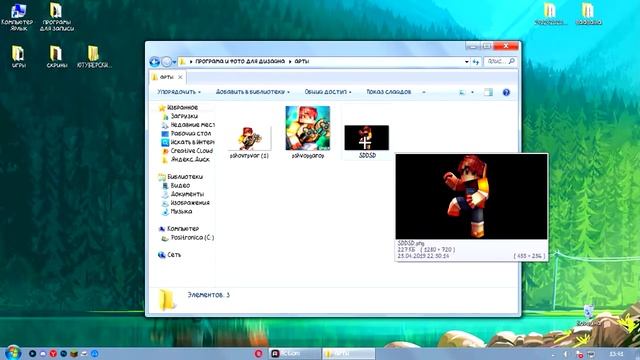Click the 'арты' breadcrumb segment

point(302,61)
